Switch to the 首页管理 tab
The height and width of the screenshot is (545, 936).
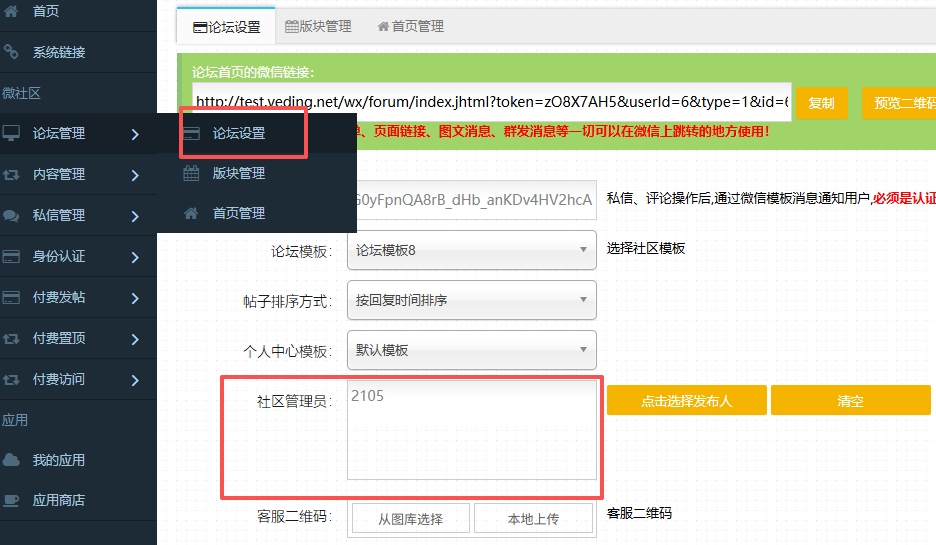tap(410, 27)
